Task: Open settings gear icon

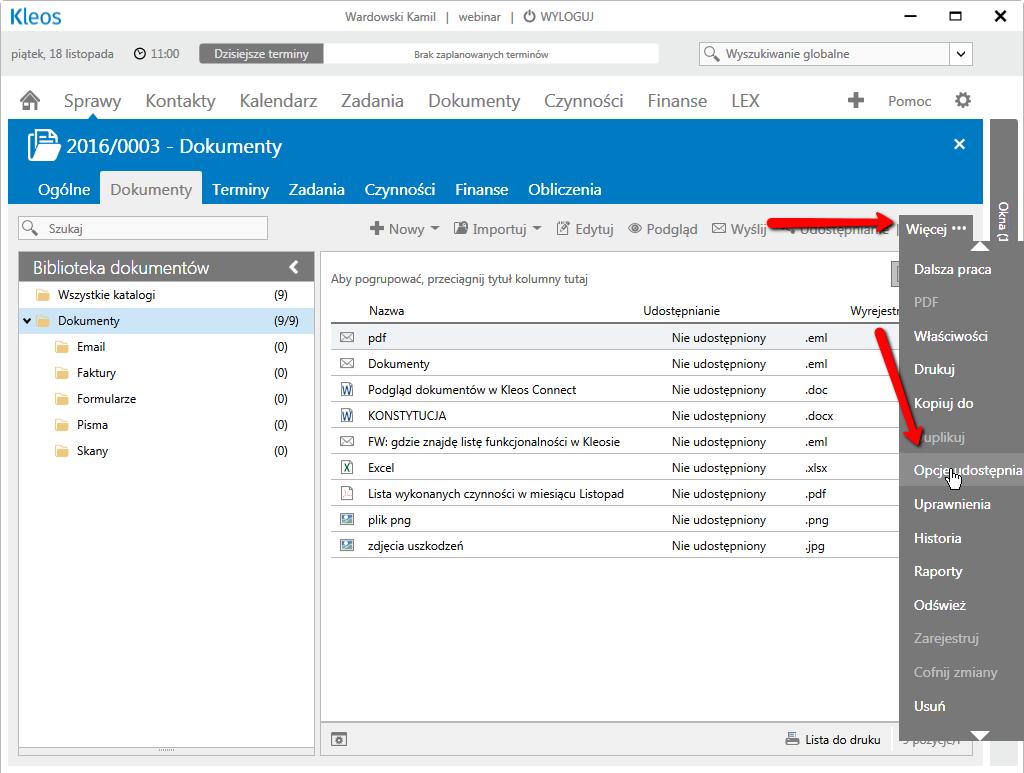Action: [x=963, y=100]
